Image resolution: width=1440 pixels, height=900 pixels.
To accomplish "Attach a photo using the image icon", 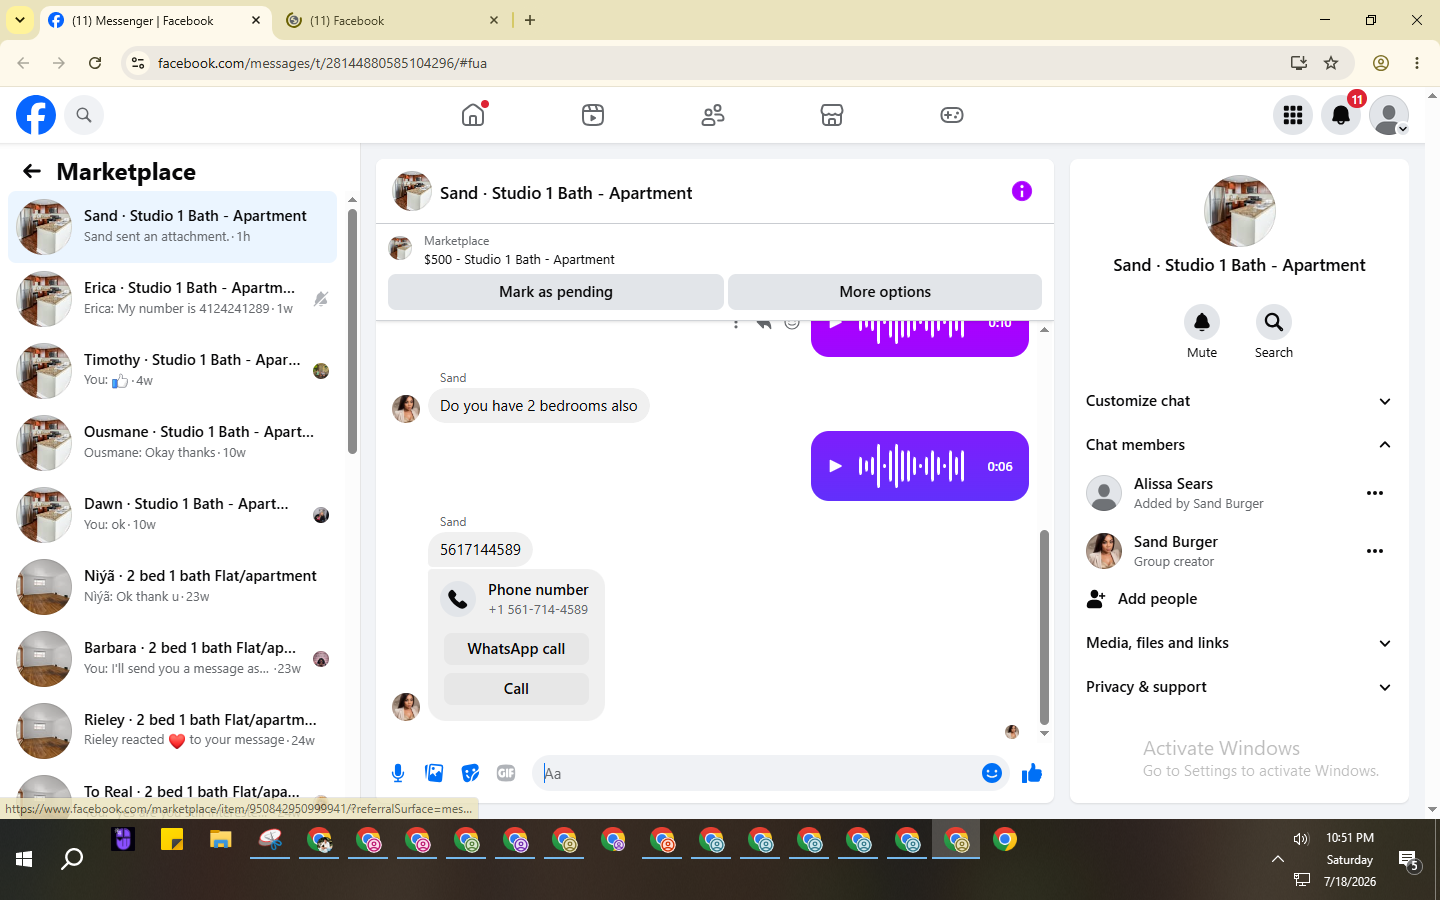I will click(x=434, y=773).
